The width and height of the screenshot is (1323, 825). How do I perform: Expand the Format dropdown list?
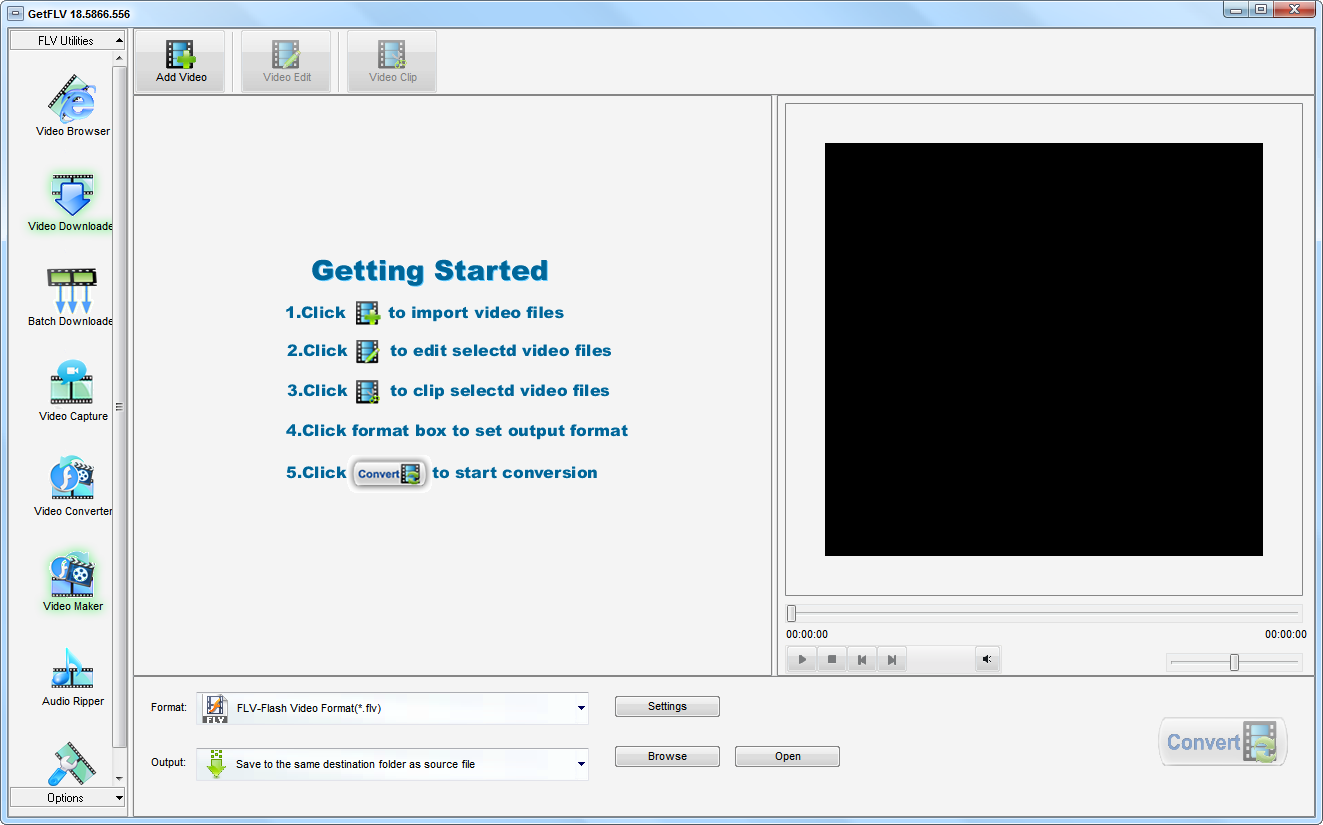point(581,708)
